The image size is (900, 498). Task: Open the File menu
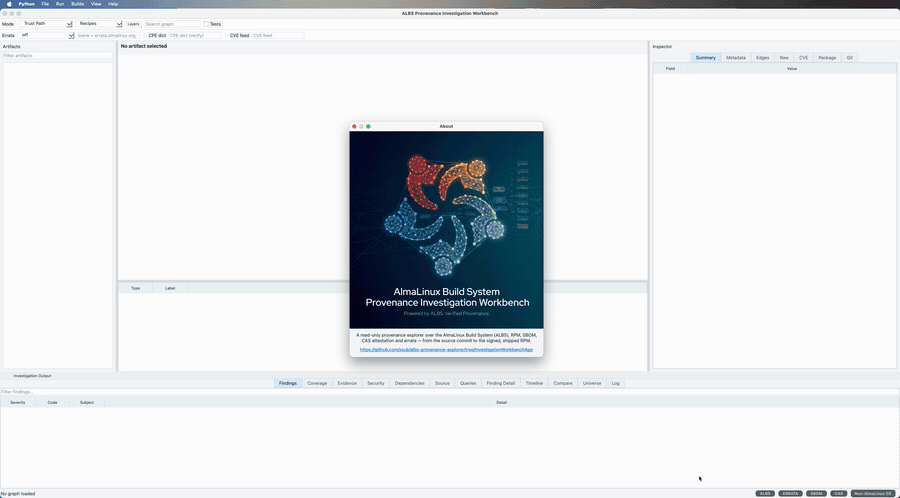click(45, 3)
